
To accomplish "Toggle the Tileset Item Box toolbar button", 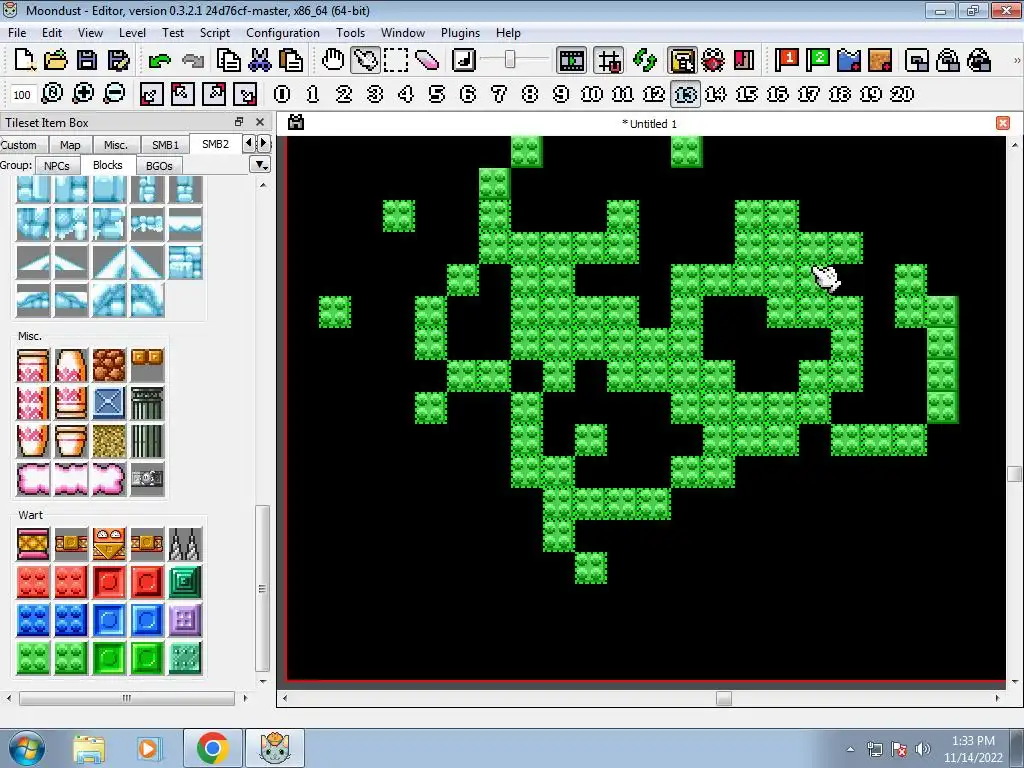I will click(x=682, y=61).
